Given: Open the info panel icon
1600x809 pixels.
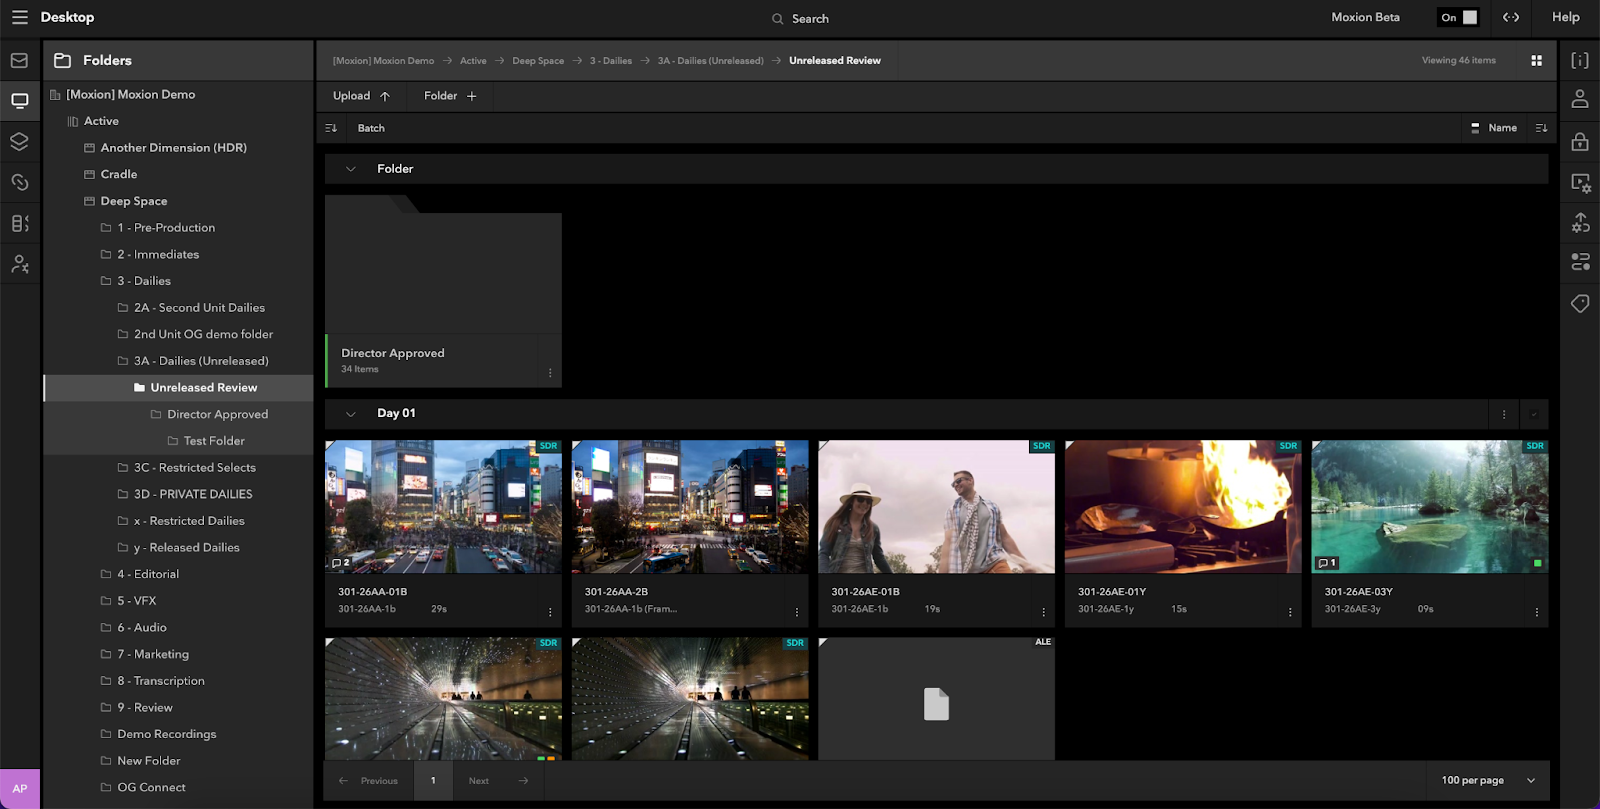Looking at the screenshot, I should (x=1580, y=61).
